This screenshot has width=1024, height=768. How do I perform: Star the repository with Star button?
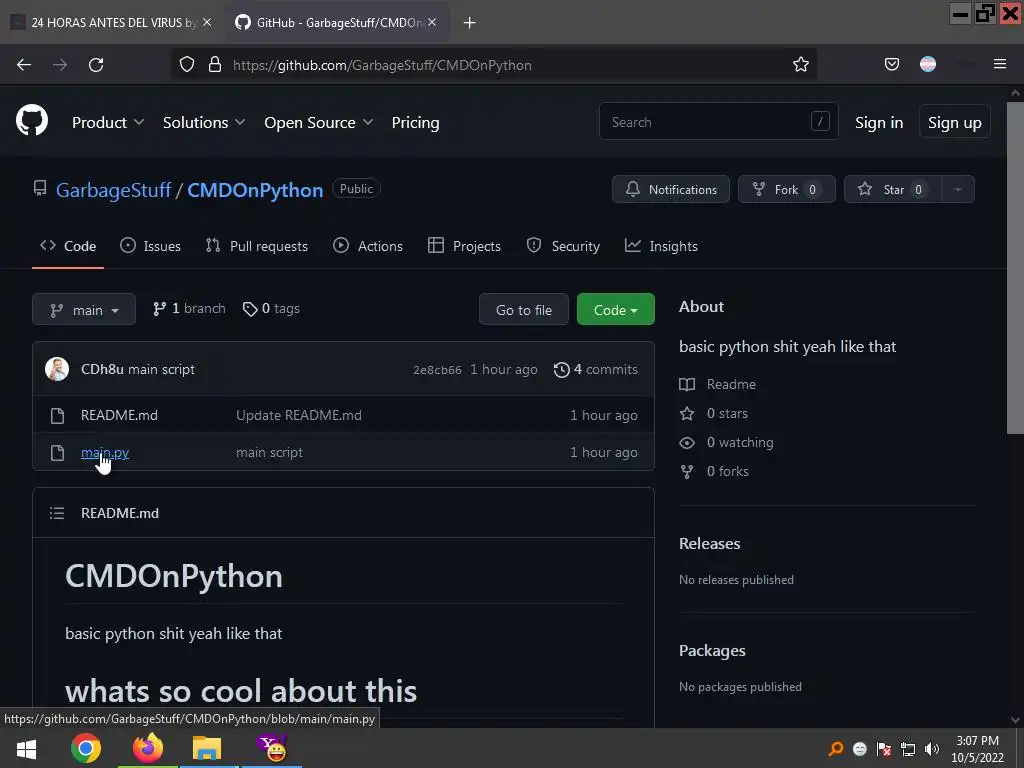click(893, 189)
